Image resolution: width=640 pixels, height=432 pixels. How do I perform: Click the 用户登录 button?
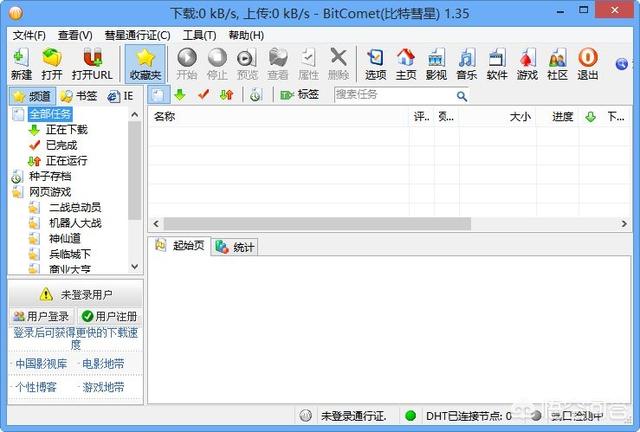41,316
